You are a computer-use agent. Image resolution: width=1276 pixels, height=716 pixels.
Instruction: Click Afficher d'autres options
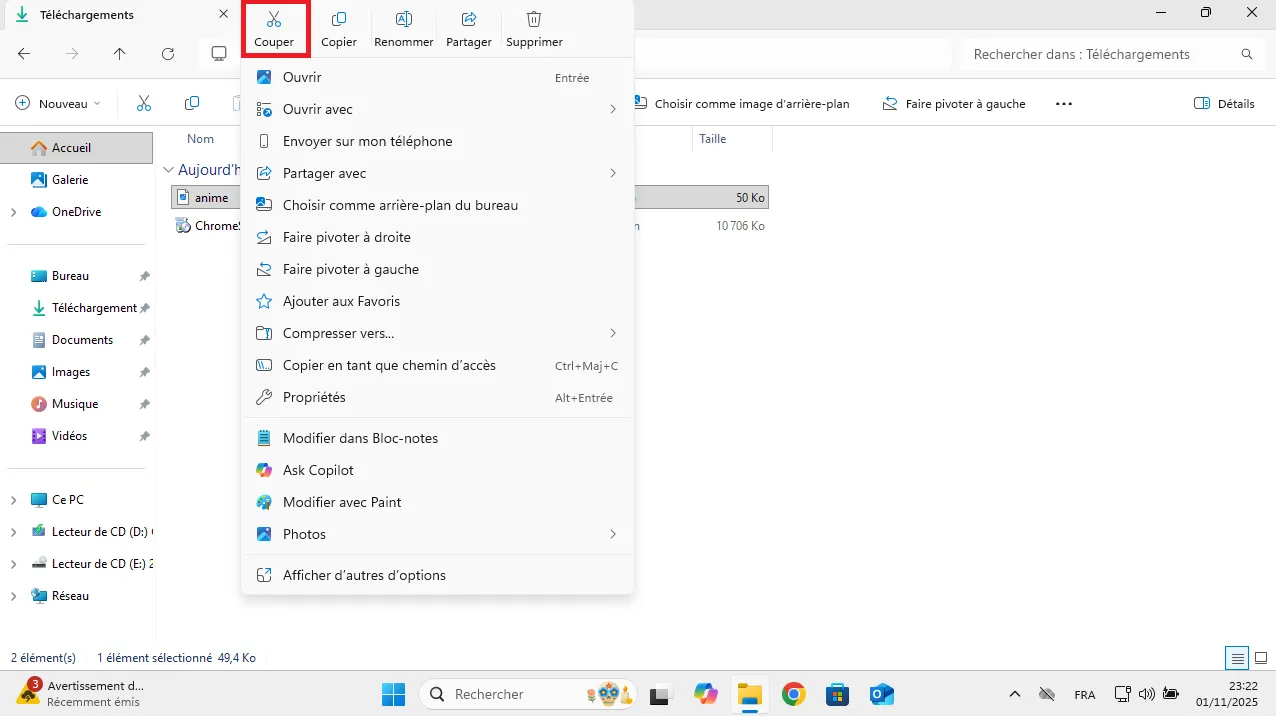365,575
